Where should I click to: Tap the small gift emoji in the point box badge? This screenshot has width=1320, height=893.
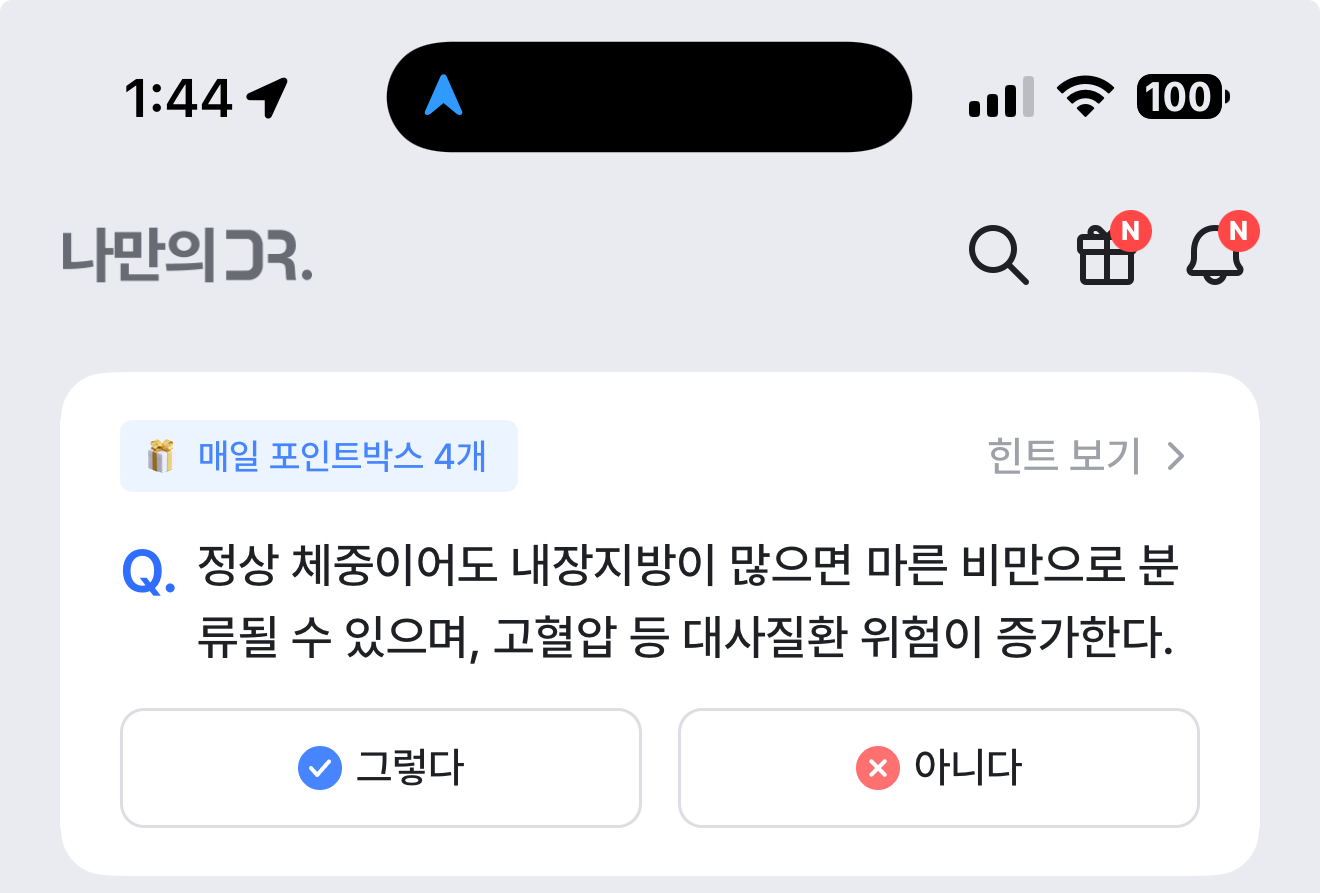pos(160,457)
